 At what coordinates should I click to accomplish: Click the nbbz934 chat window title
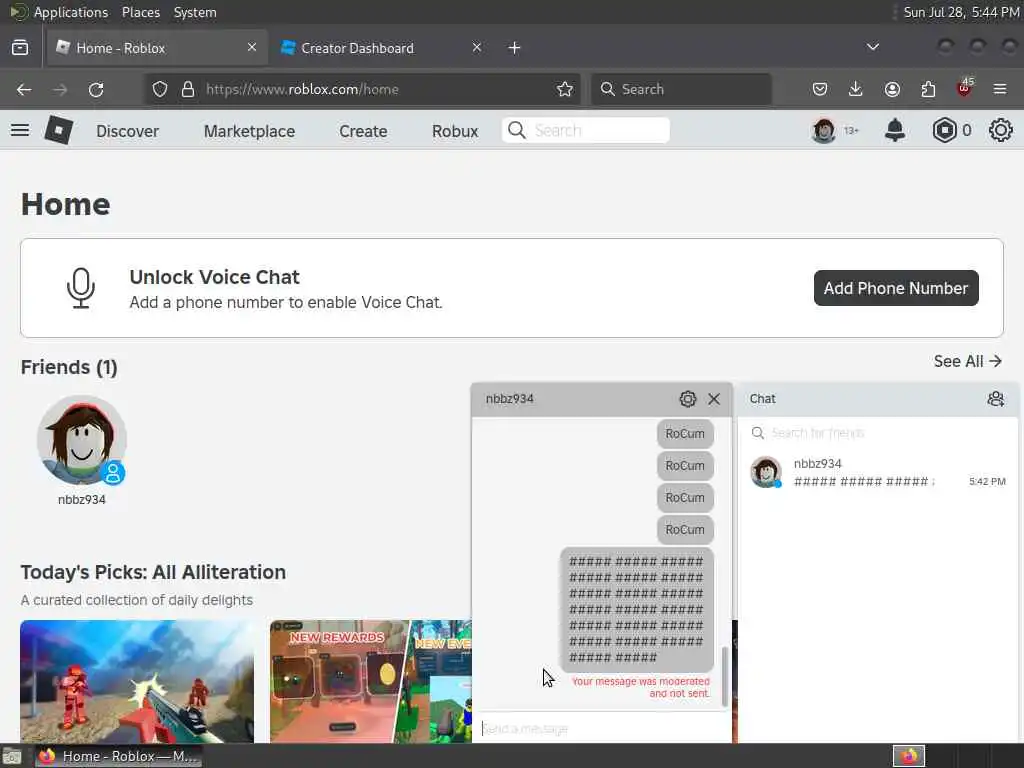pos(509,399)
